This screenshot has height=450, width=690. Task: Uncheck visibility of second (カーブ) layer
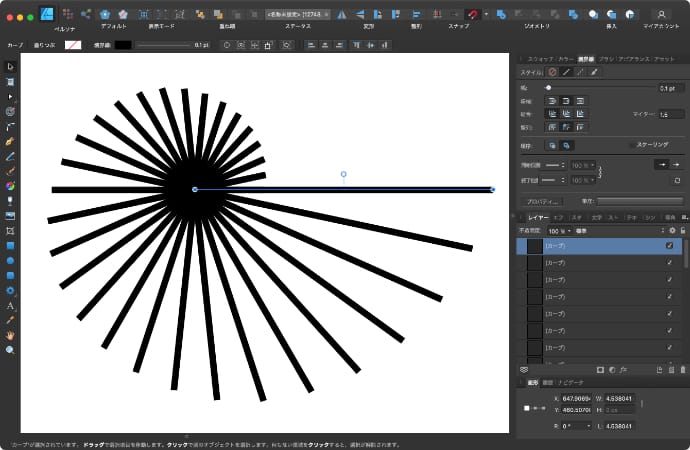pyautogui.click(x=669, y=263)
